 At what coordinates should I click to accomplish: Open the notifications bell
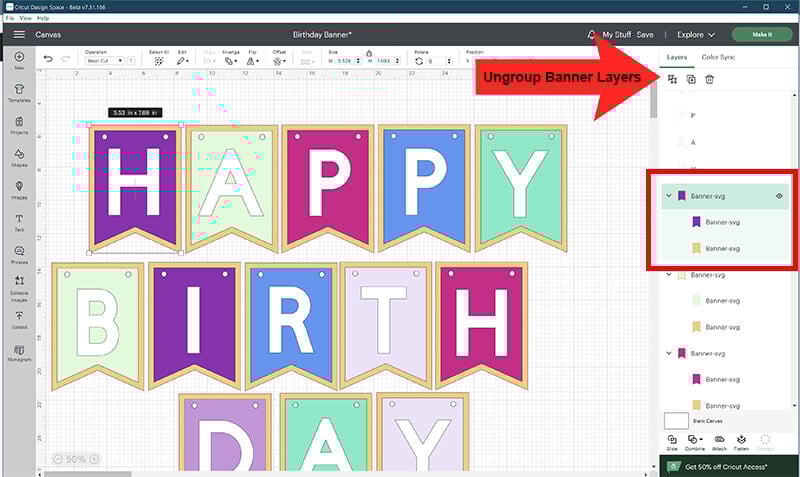click(591, 35)
